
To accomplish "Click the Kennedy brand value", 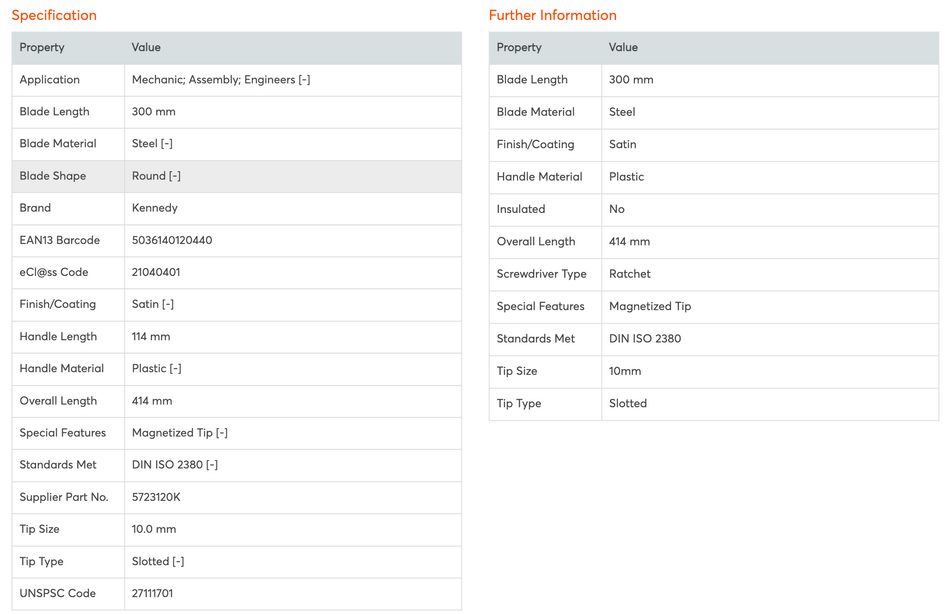I will coord(155,208).
